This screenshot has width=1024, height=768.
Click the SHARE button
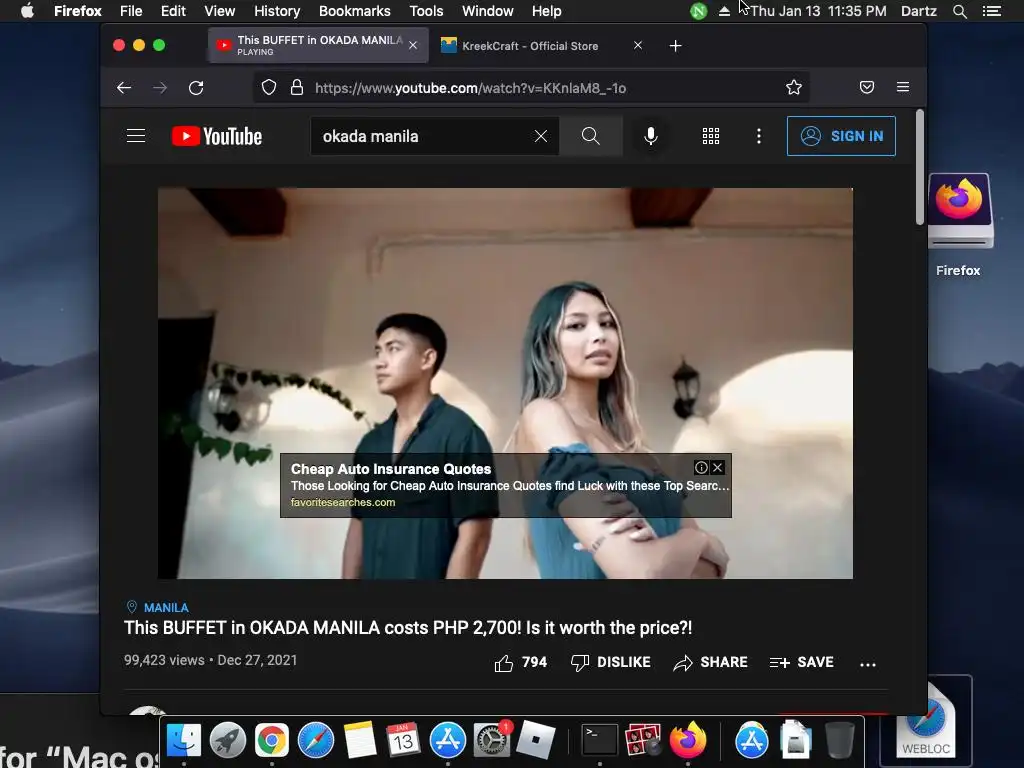coord(711,662)
